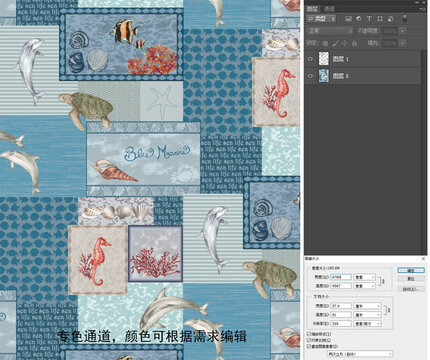Image resolution: width=430 pixels, height=360 pixels.
Task: Click the type layer filter icon
Action: pos(369,19)
